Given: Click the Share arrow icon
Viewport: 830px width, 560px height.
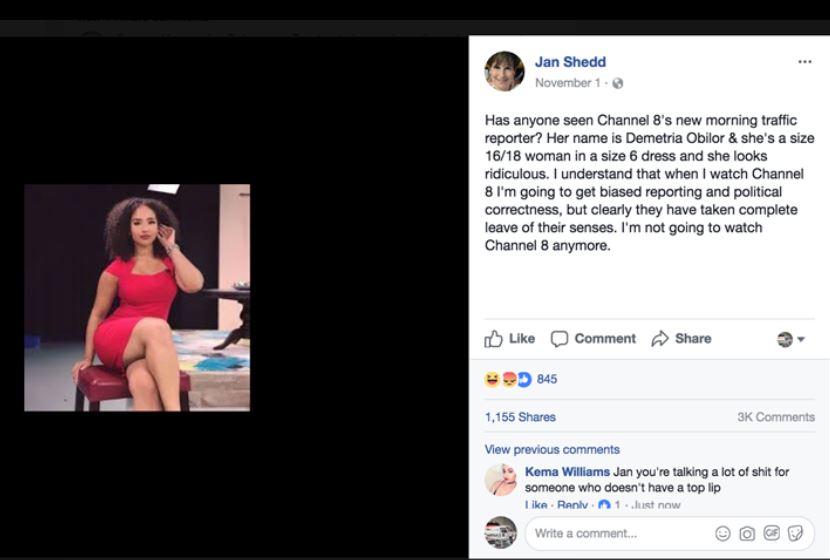Looking at the screenshot, I should pyautogui.click(x=660, y=339).
